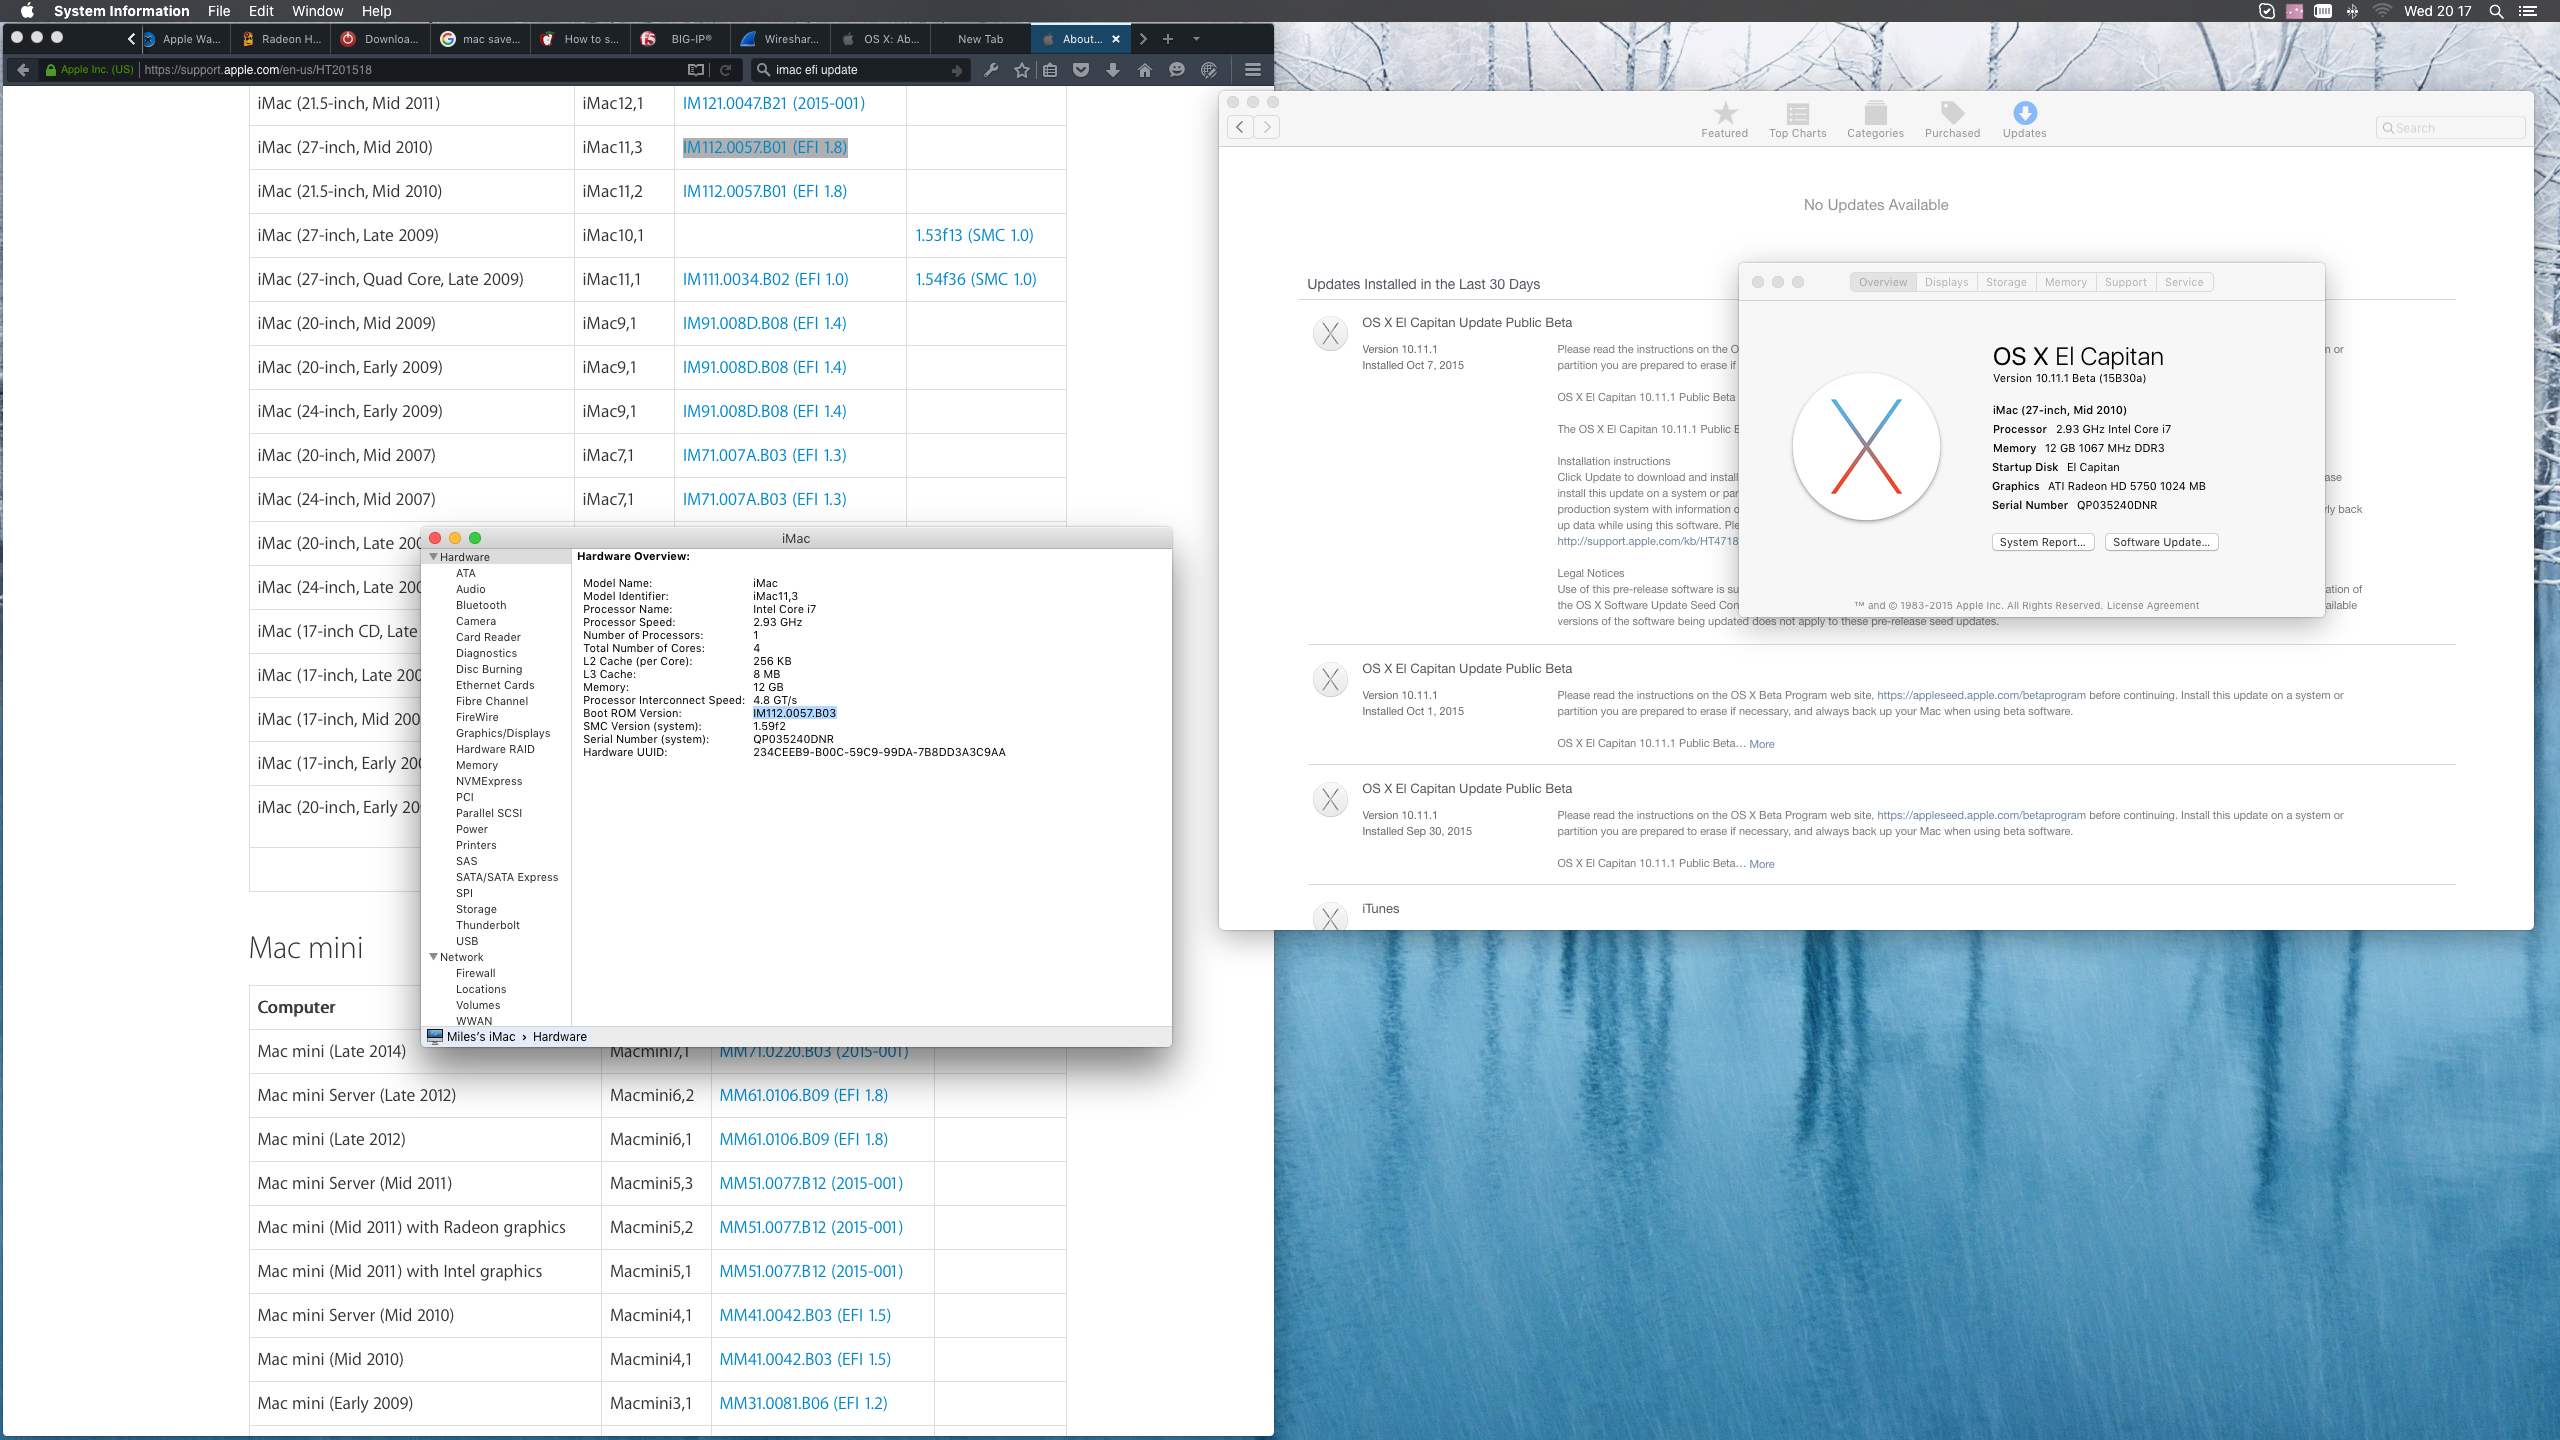Click the Software Update... button
2560x1440 pixels.
(2161, 542)
